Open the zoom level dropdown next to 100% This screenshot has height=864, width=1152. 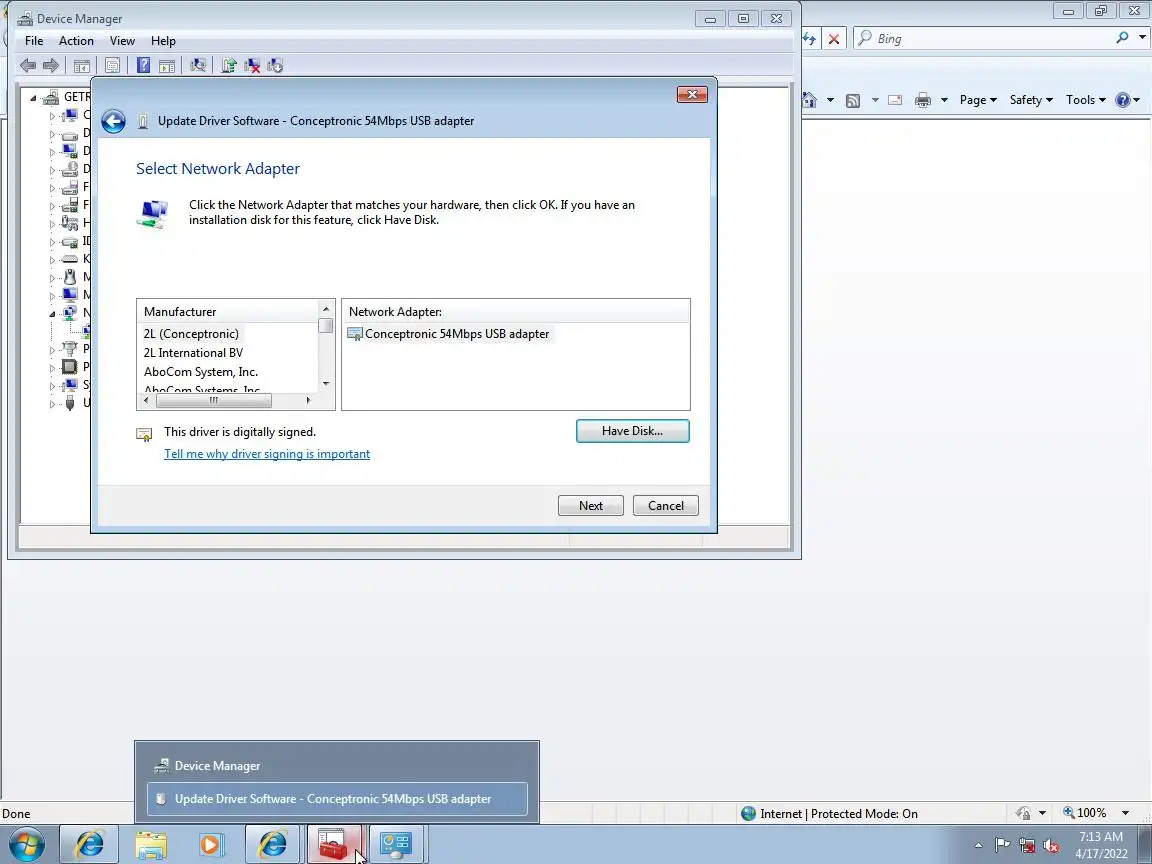pos(1126,813)
